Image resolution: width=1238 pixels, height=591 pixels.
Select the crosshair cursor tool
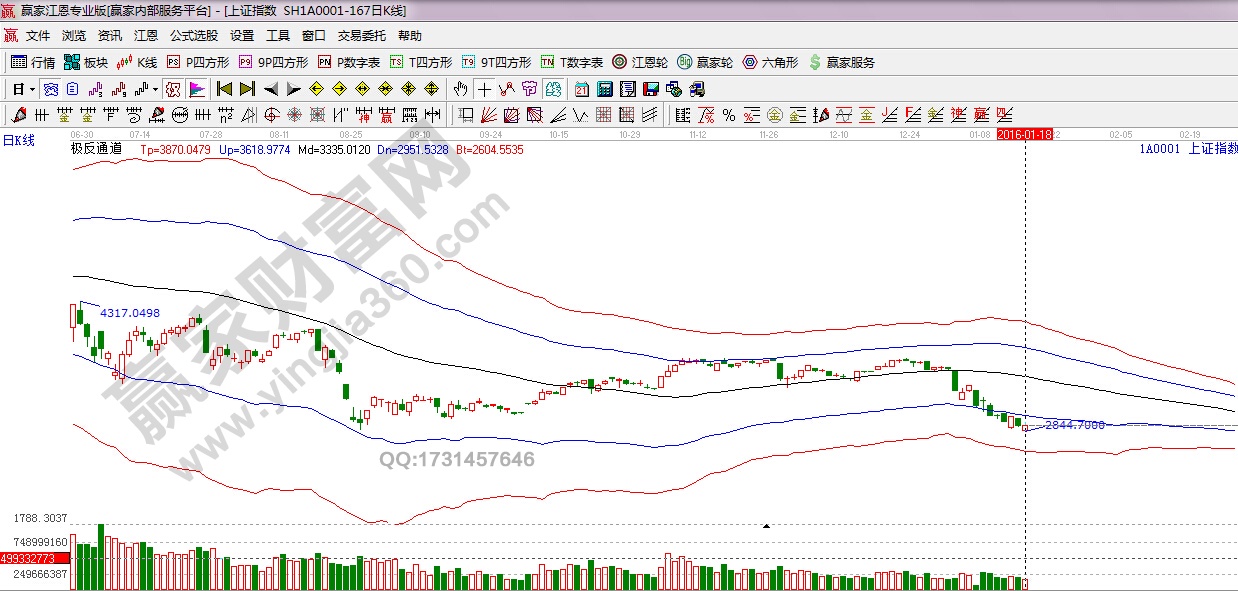click(485, 89)
